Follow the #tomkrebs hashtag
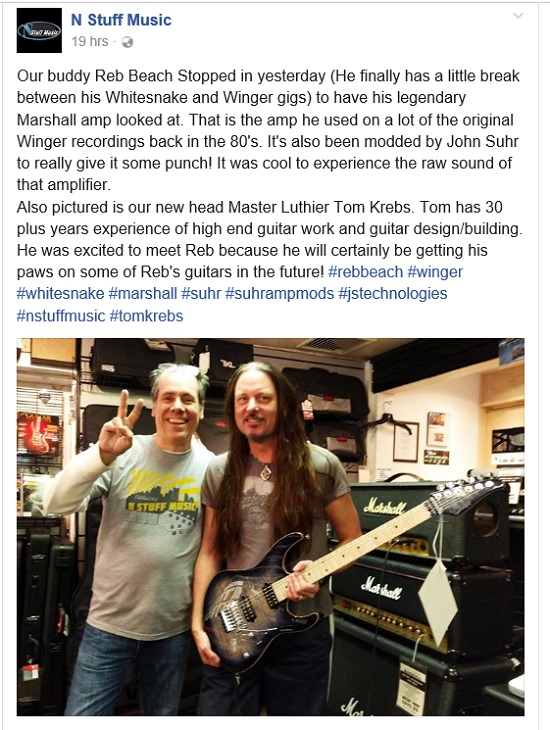 click(x=146, y=316)
